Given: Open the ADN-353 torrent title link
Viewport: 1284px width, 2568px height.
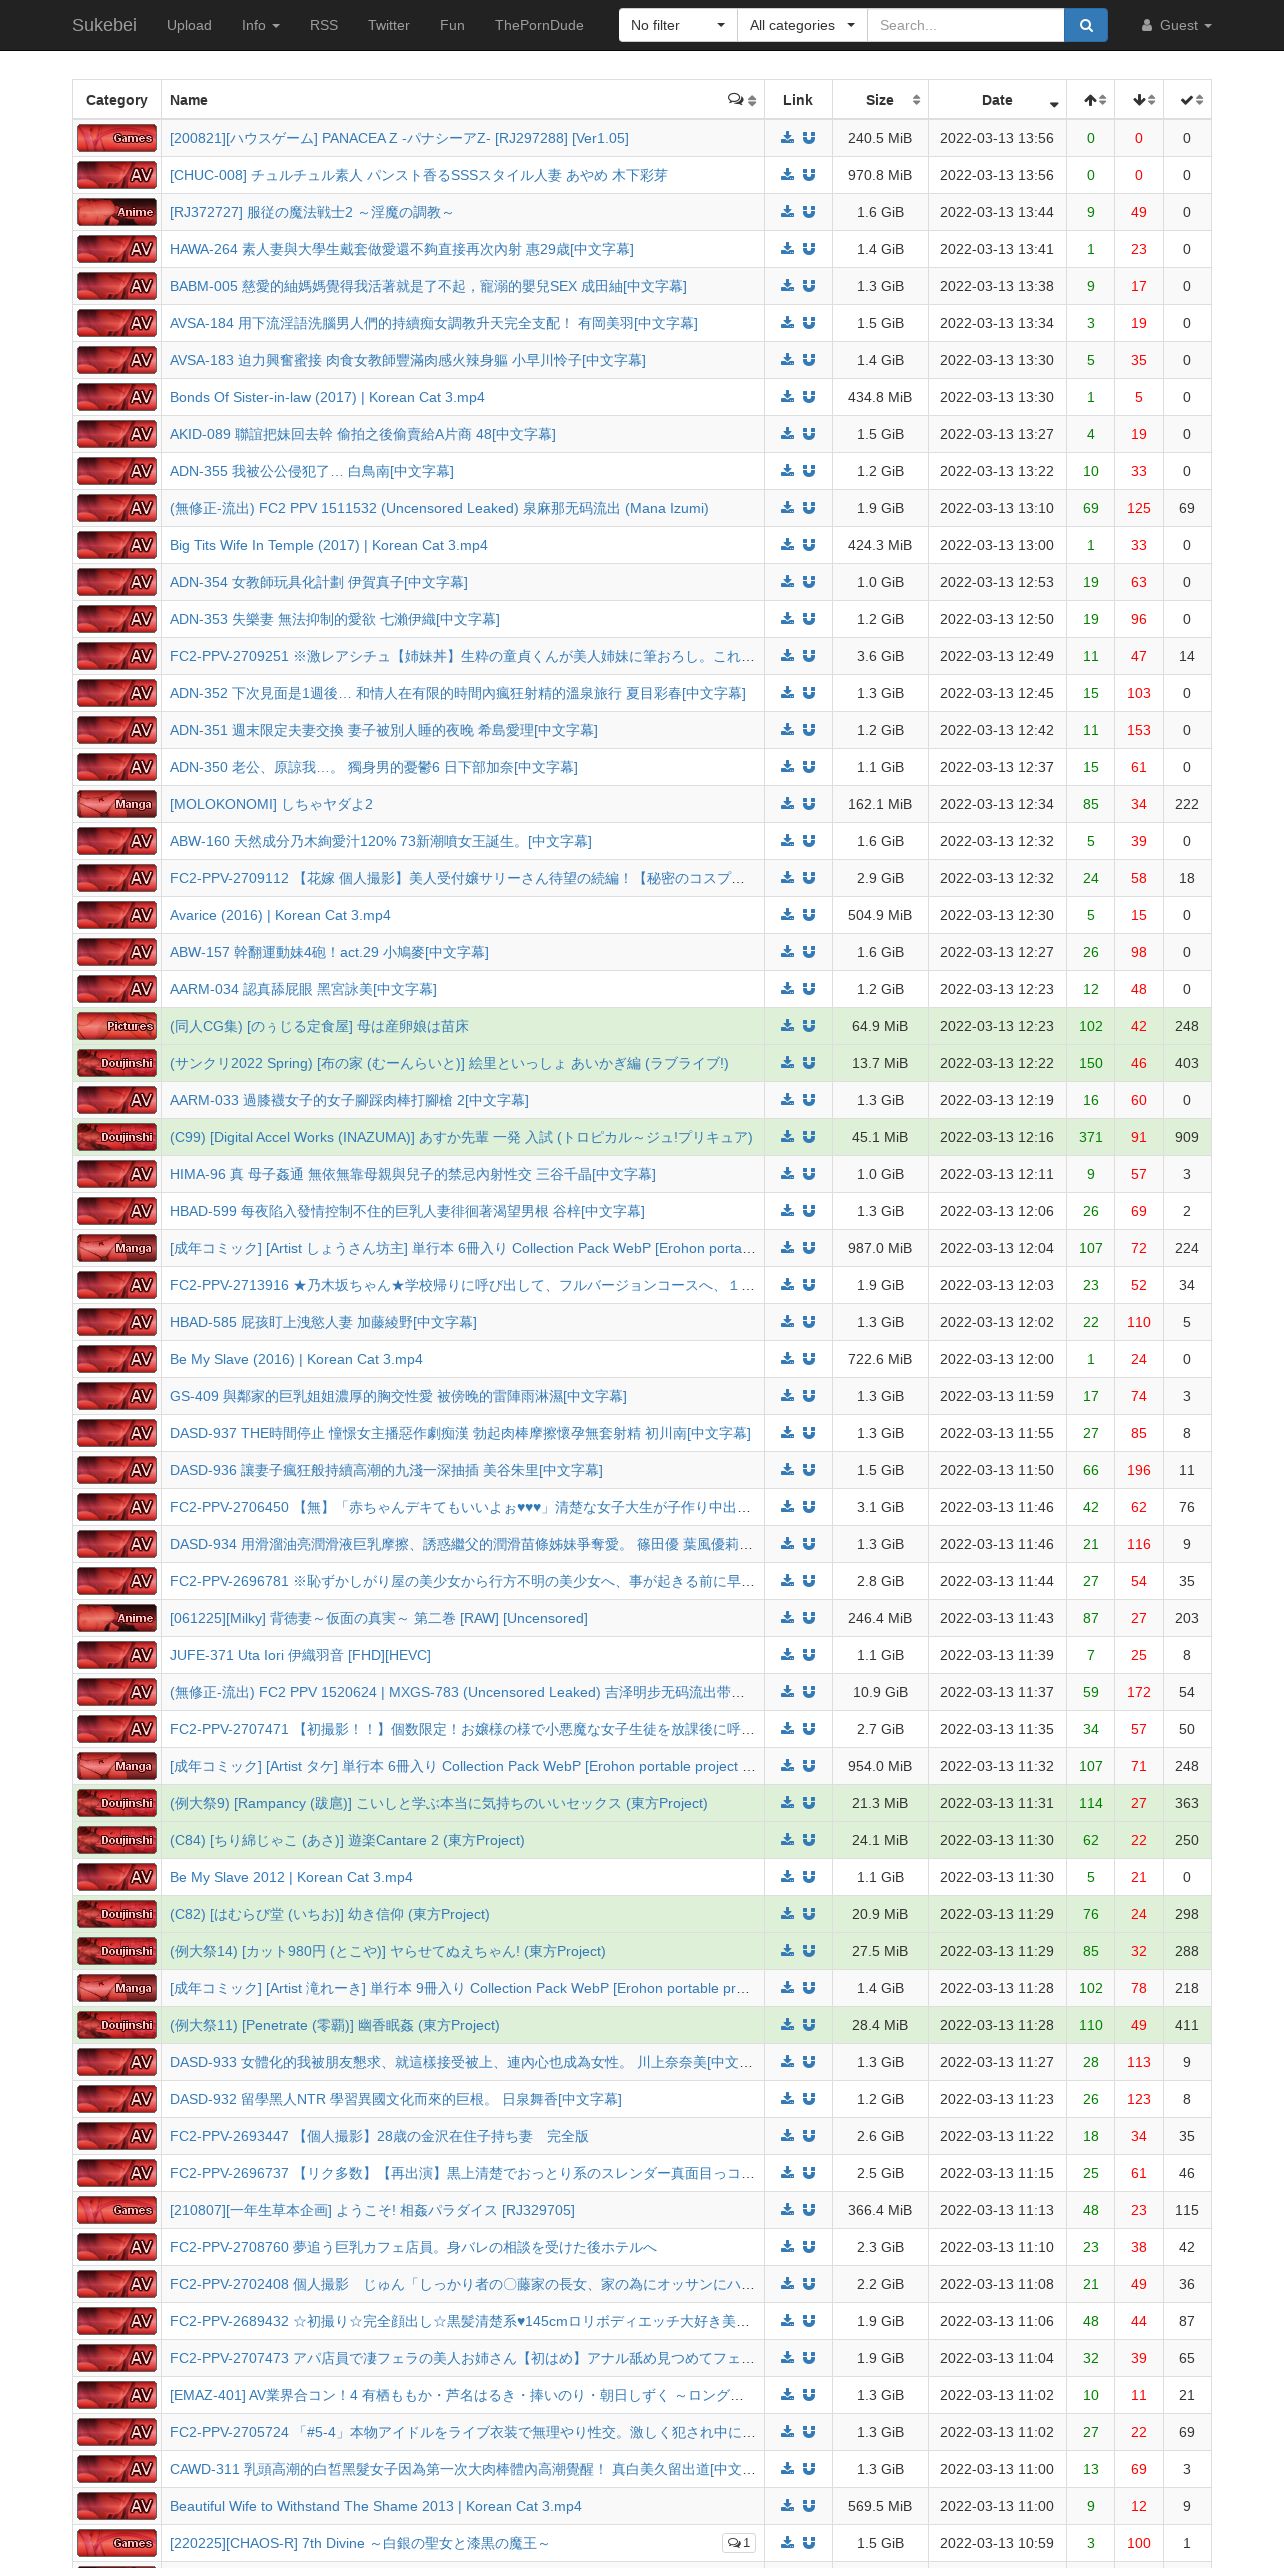Looking at the screenshot, I should click(x=334, y=619).
